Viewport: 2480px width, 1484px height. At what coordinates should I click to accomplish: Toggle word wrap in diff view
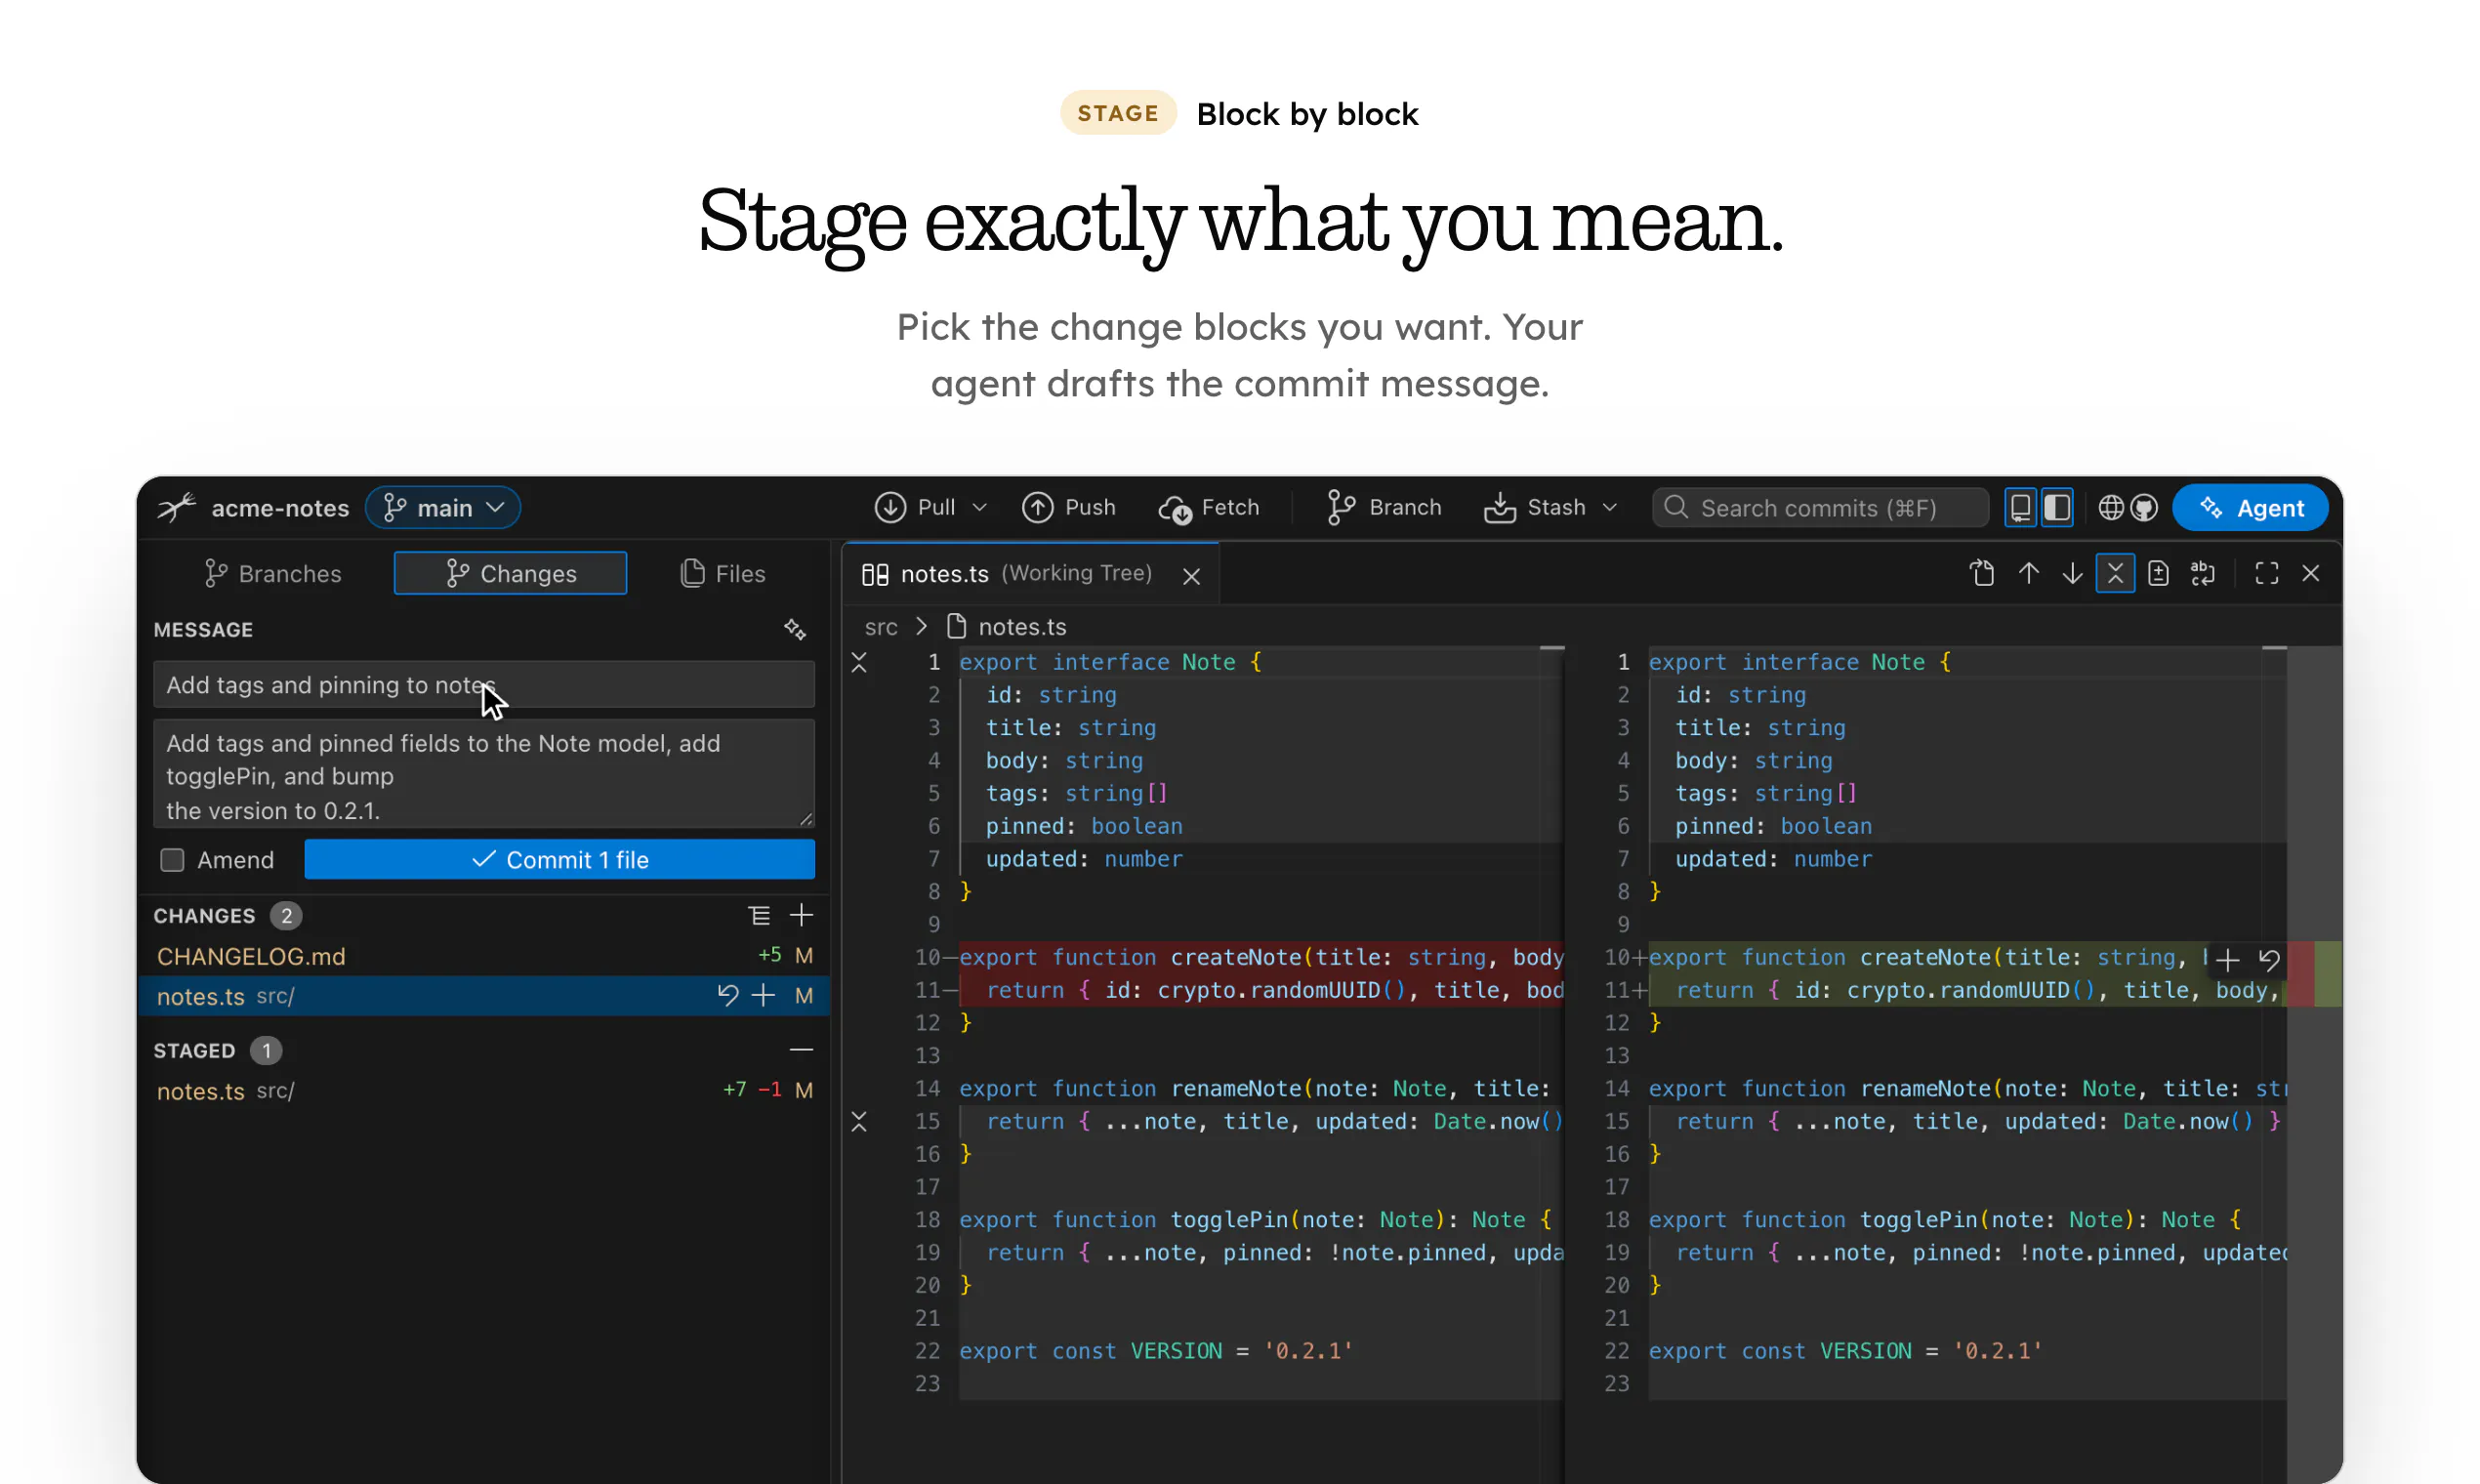pyautogui.click(x=2203, y=573)
